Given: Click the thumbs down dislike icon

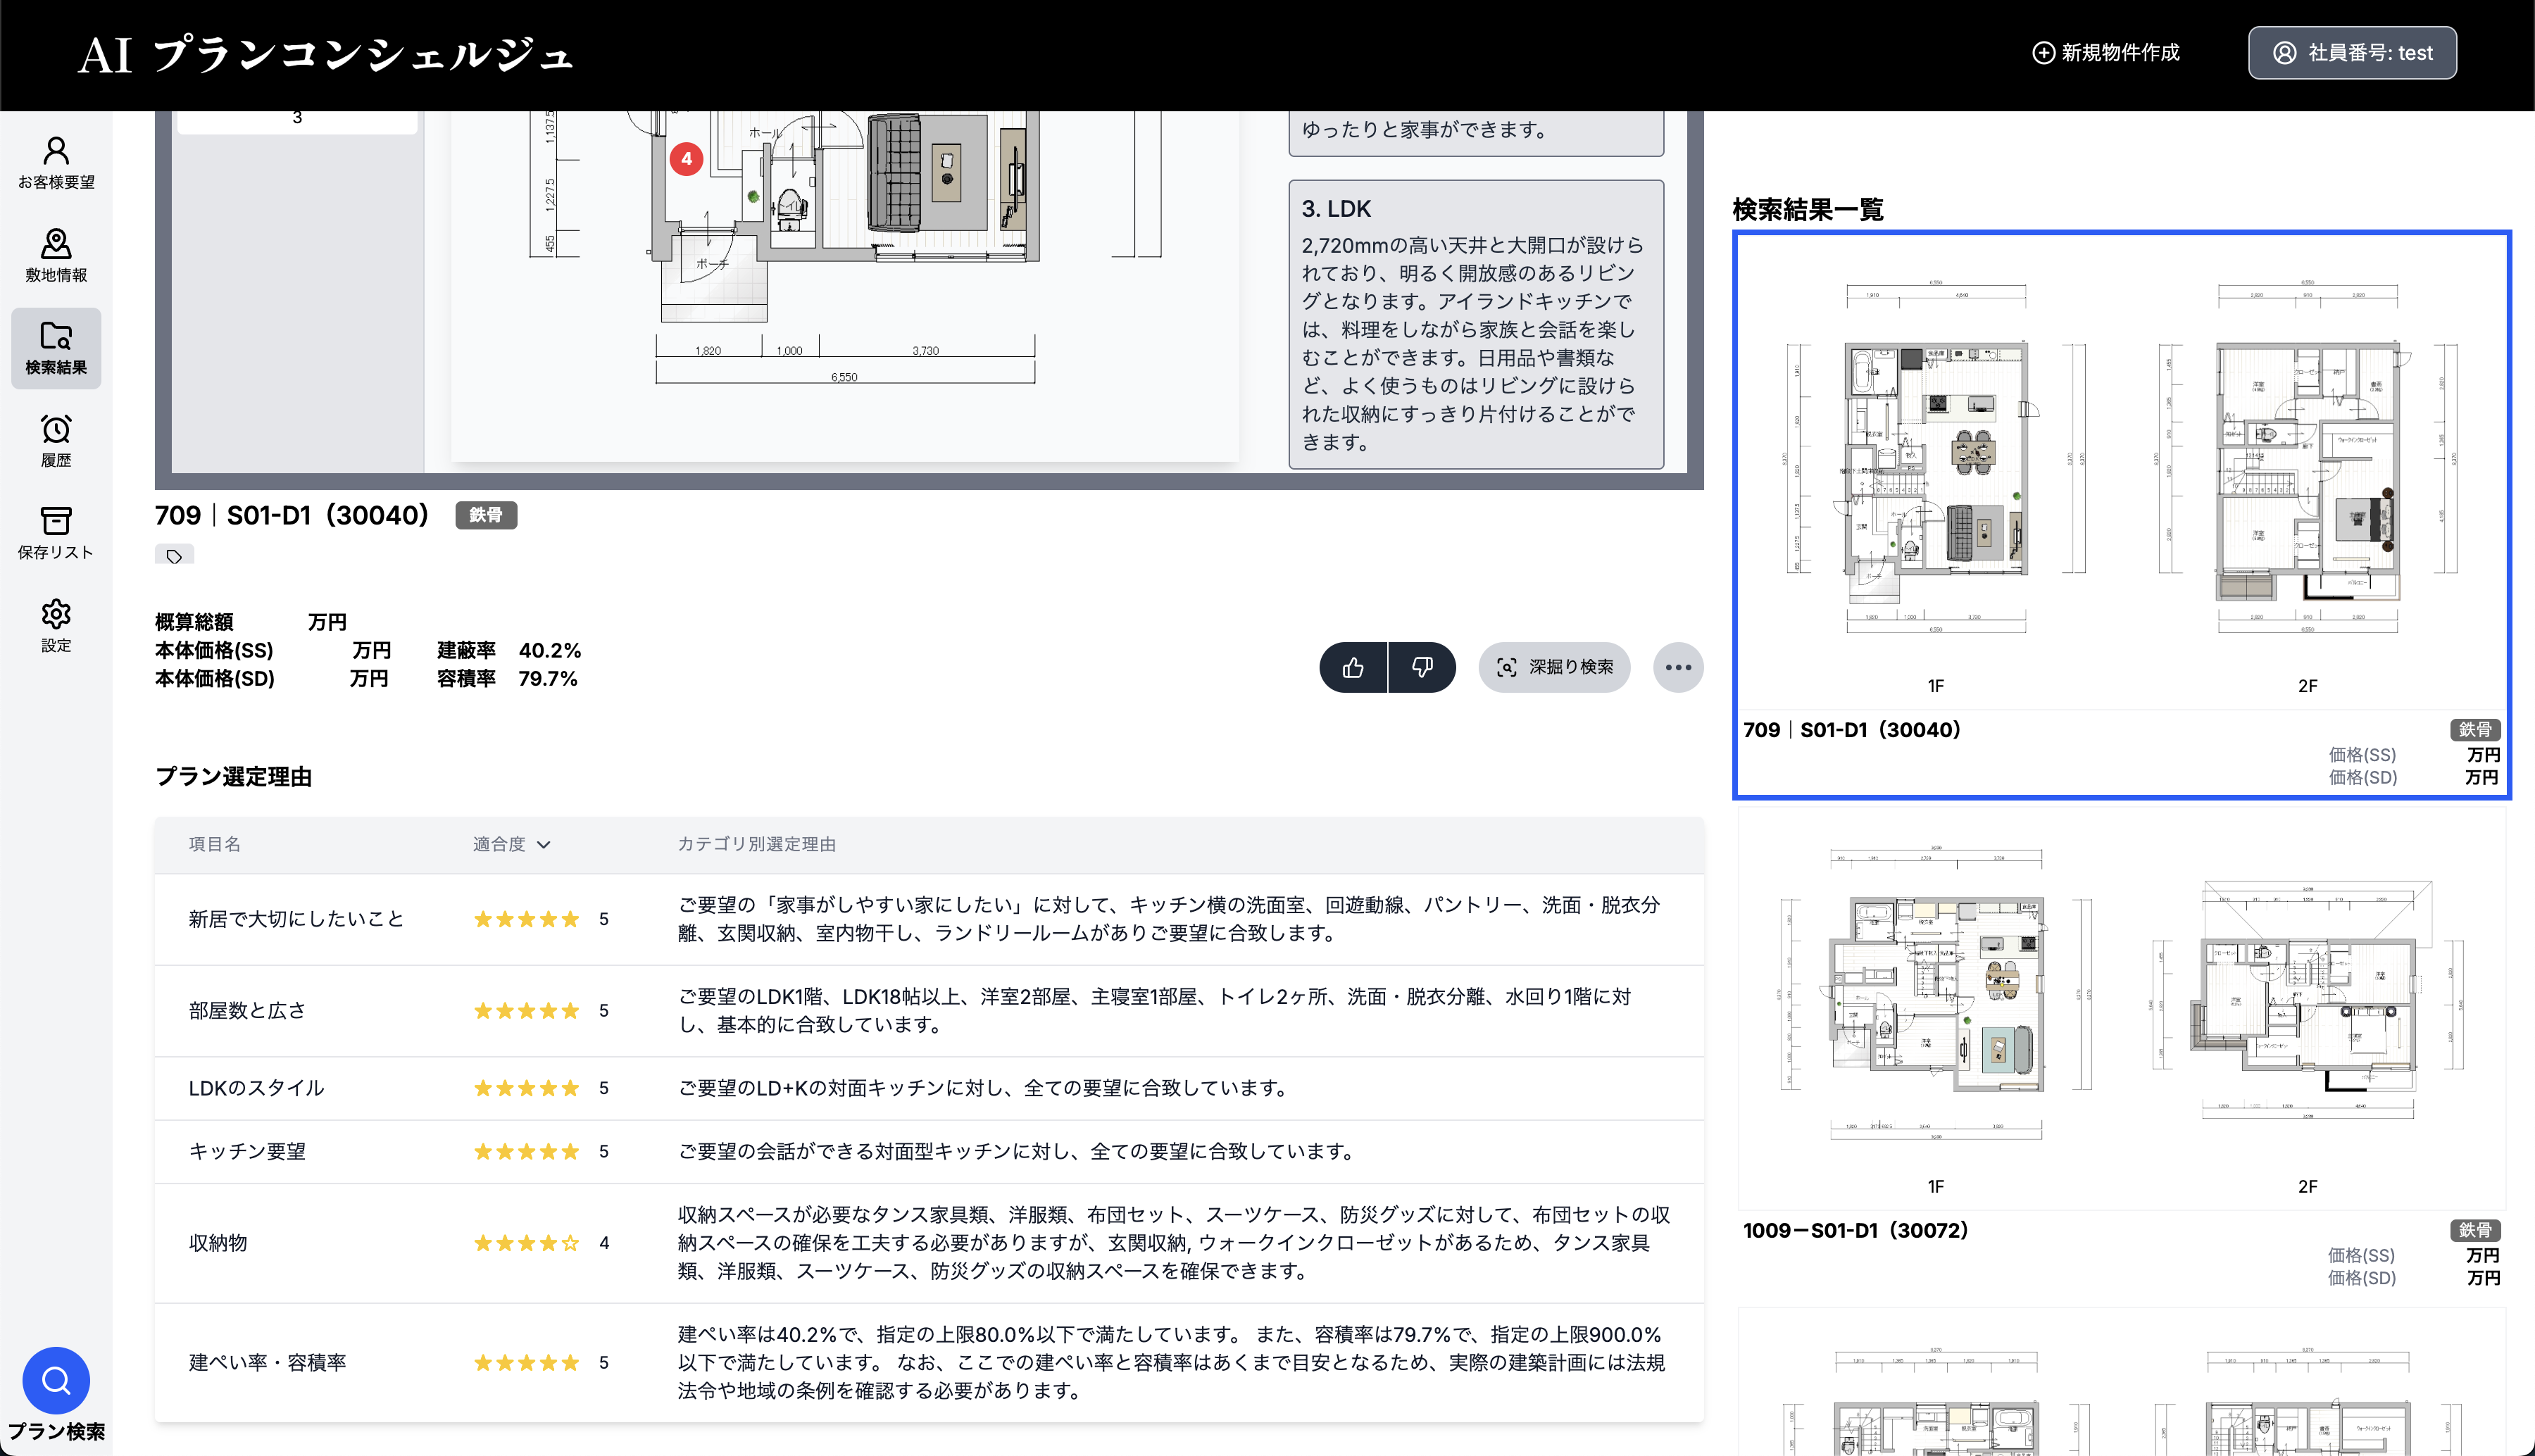Looking at the screenshot, I should click(1422, 667).
